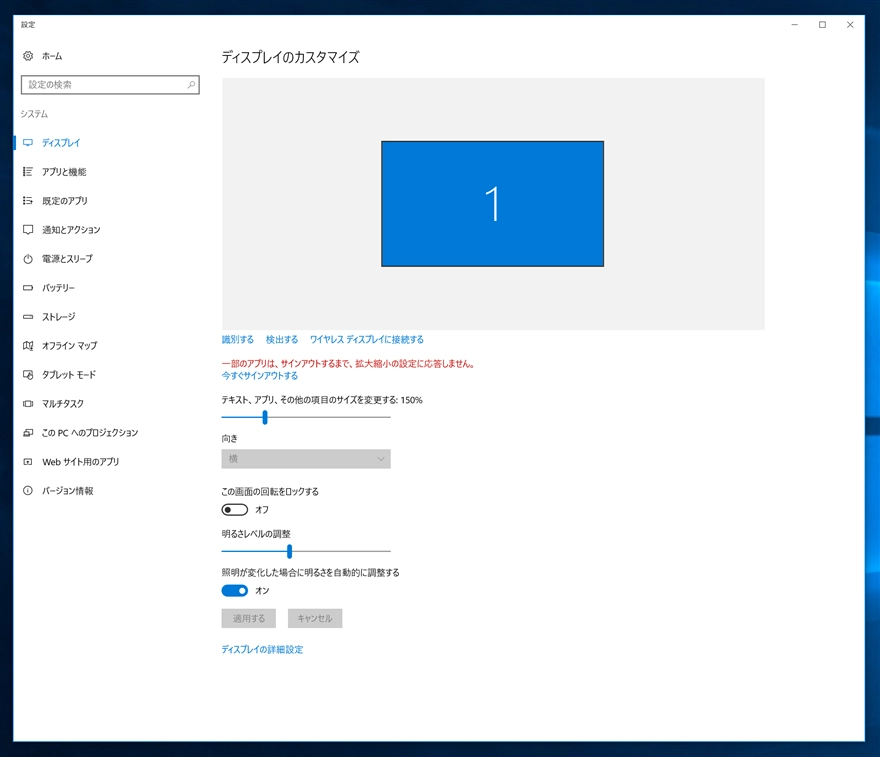880x757 pixels.
Task: Click the アプリと機能 list icon
Action: tap(28, 172)
